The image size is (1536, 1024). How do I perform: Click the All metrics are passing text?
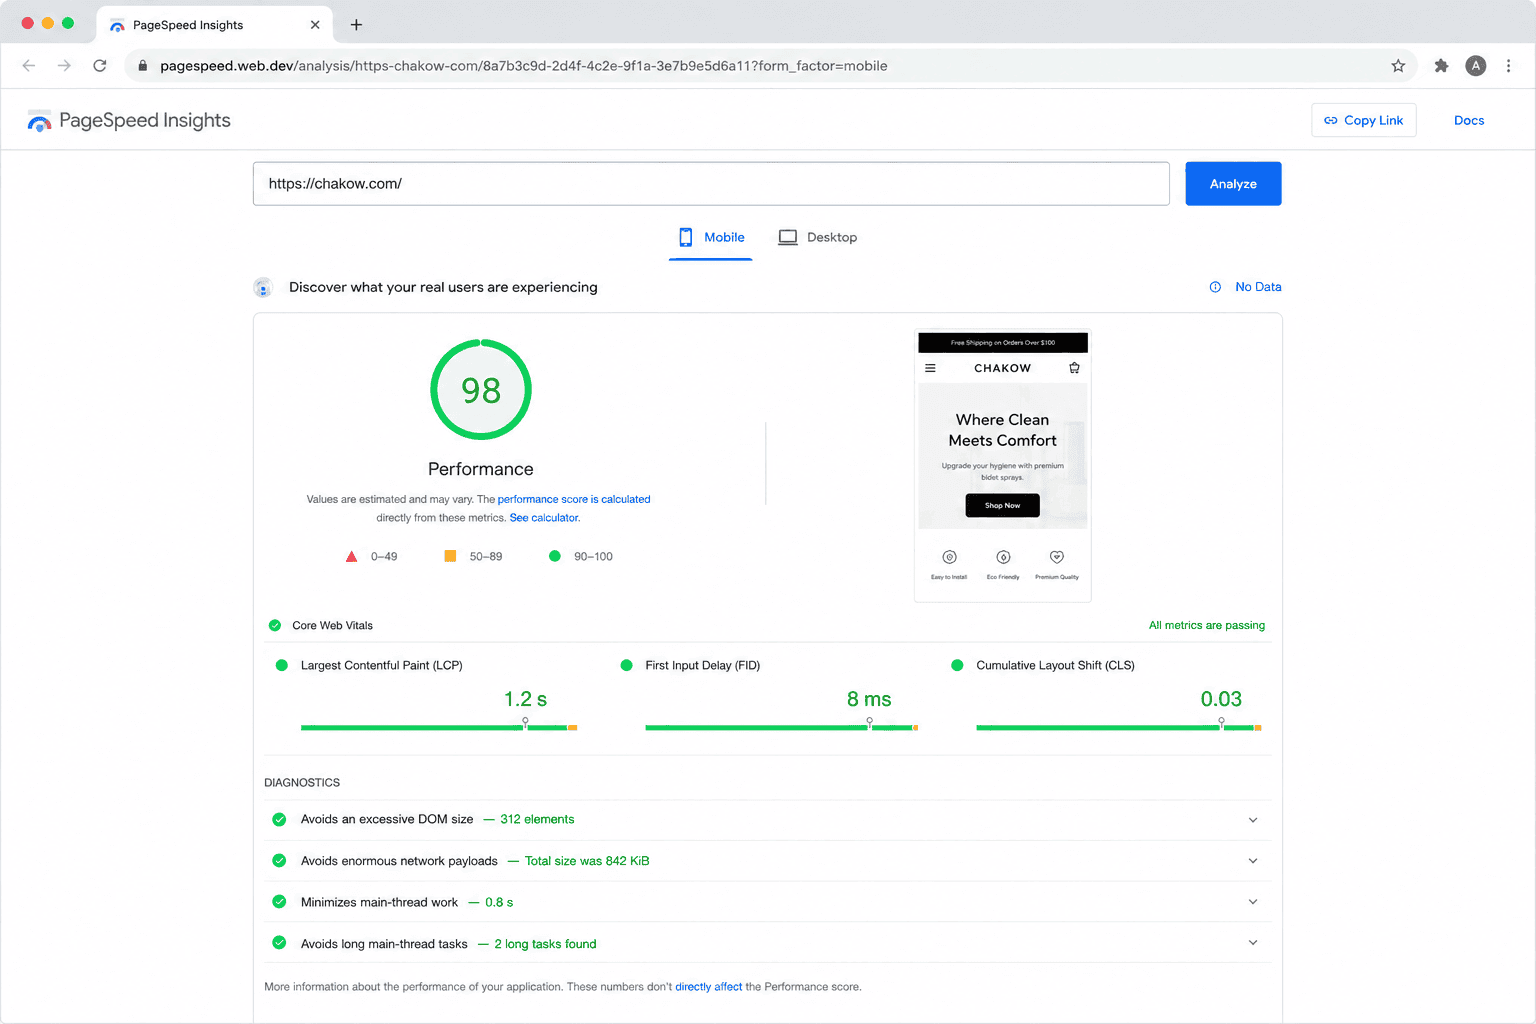click(x=1207, y=626)
